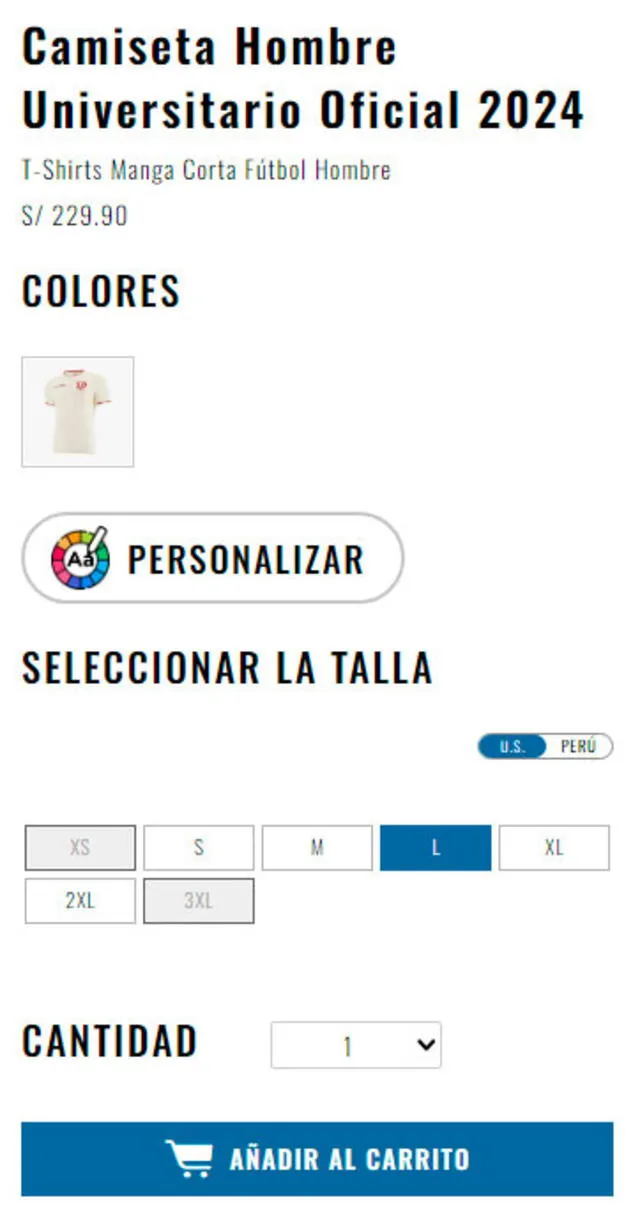Click the COLORES section heading
The height and width of the screenshot is (1213, 640).
click(100, 292)
